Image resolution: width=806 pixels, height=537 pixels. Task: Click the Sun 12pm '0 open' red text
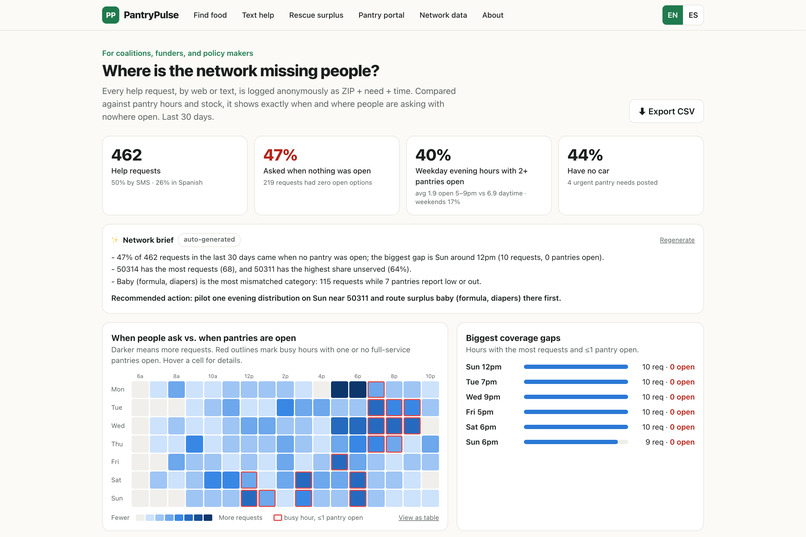(682, 367)
